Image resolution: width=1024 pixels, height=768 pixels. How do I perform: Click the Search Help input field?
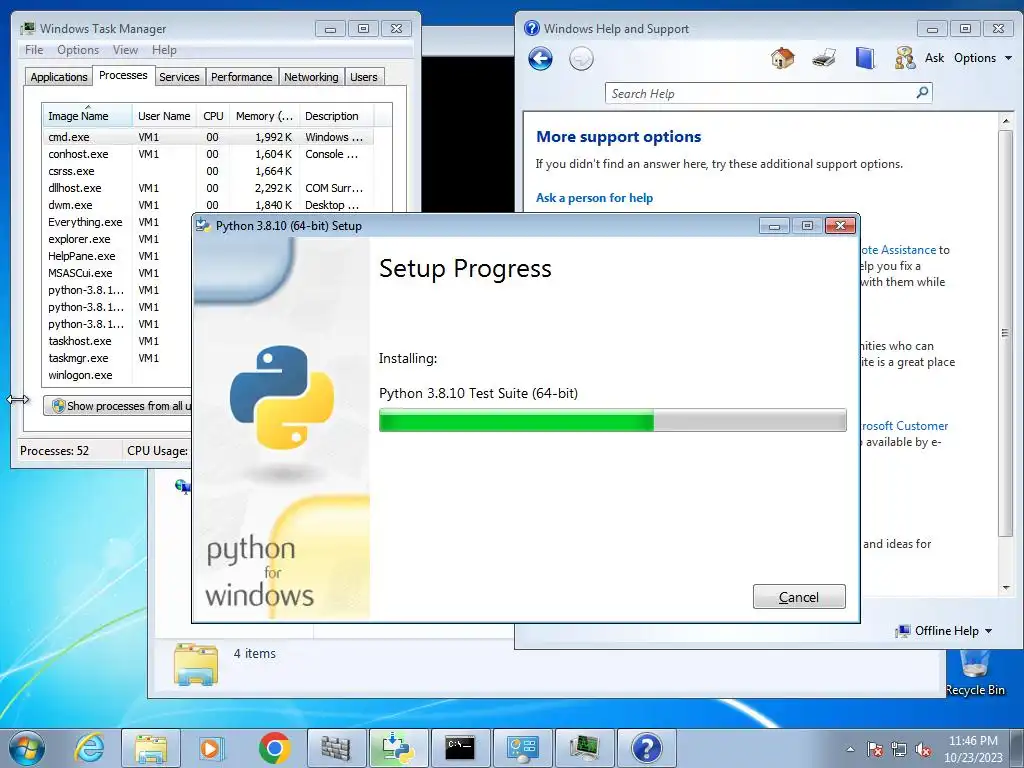click(761, 93)
